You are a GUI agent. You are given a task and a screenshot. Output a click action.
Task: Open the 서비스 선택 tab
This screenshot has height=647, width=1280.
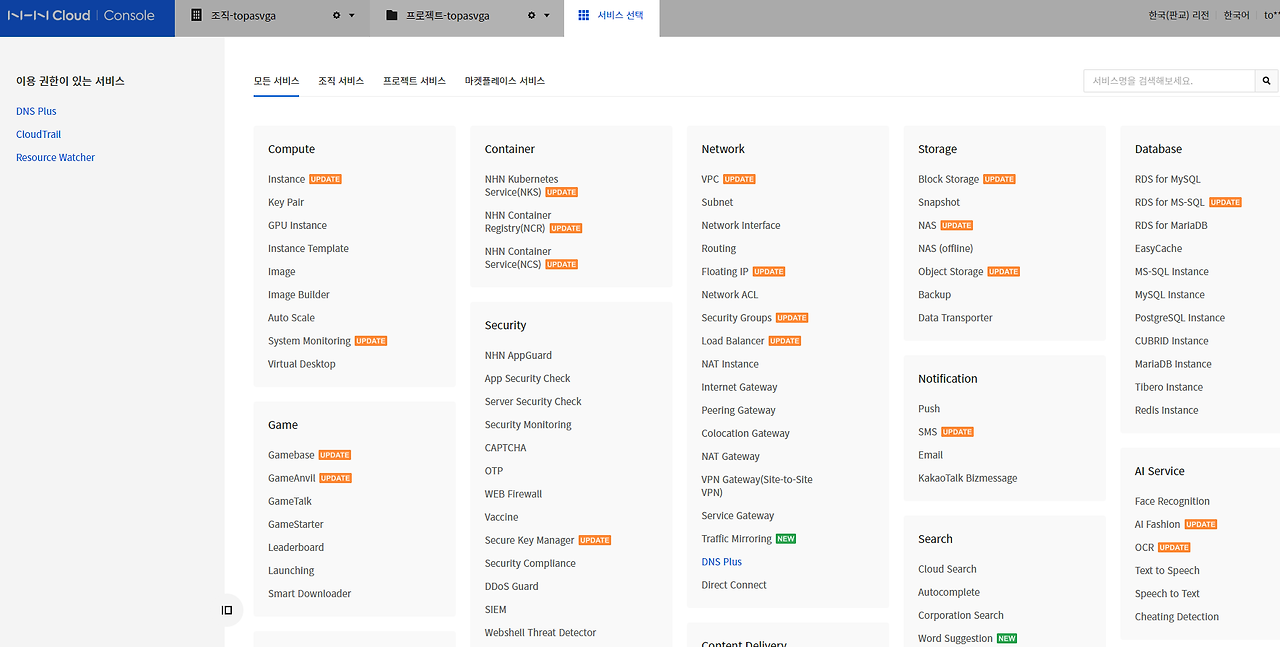click(611, 17)
